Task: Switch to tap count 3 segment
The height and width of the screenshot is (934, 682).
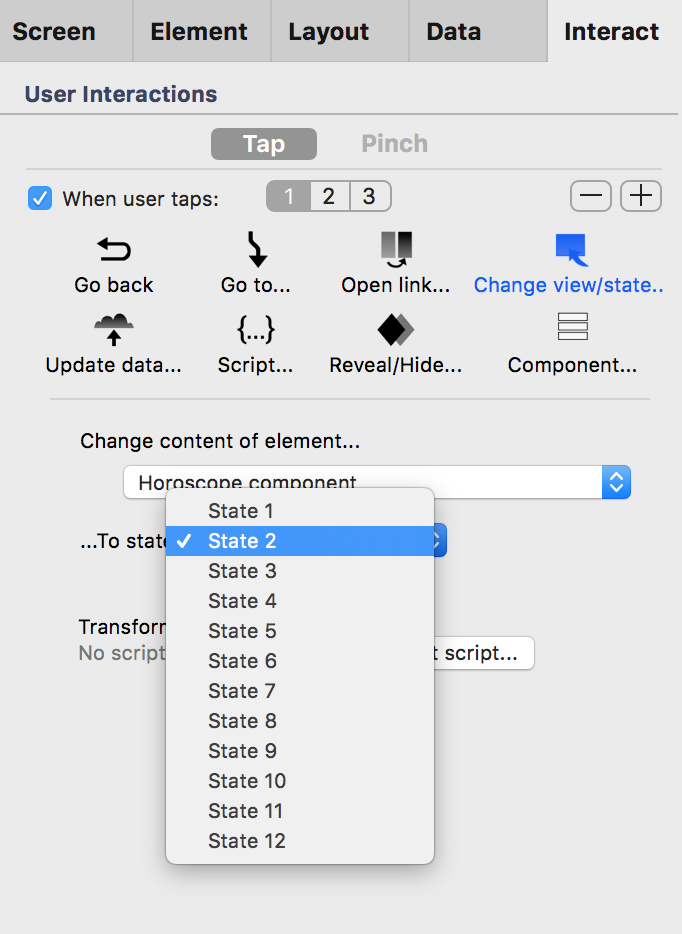Action: [369, 196]
